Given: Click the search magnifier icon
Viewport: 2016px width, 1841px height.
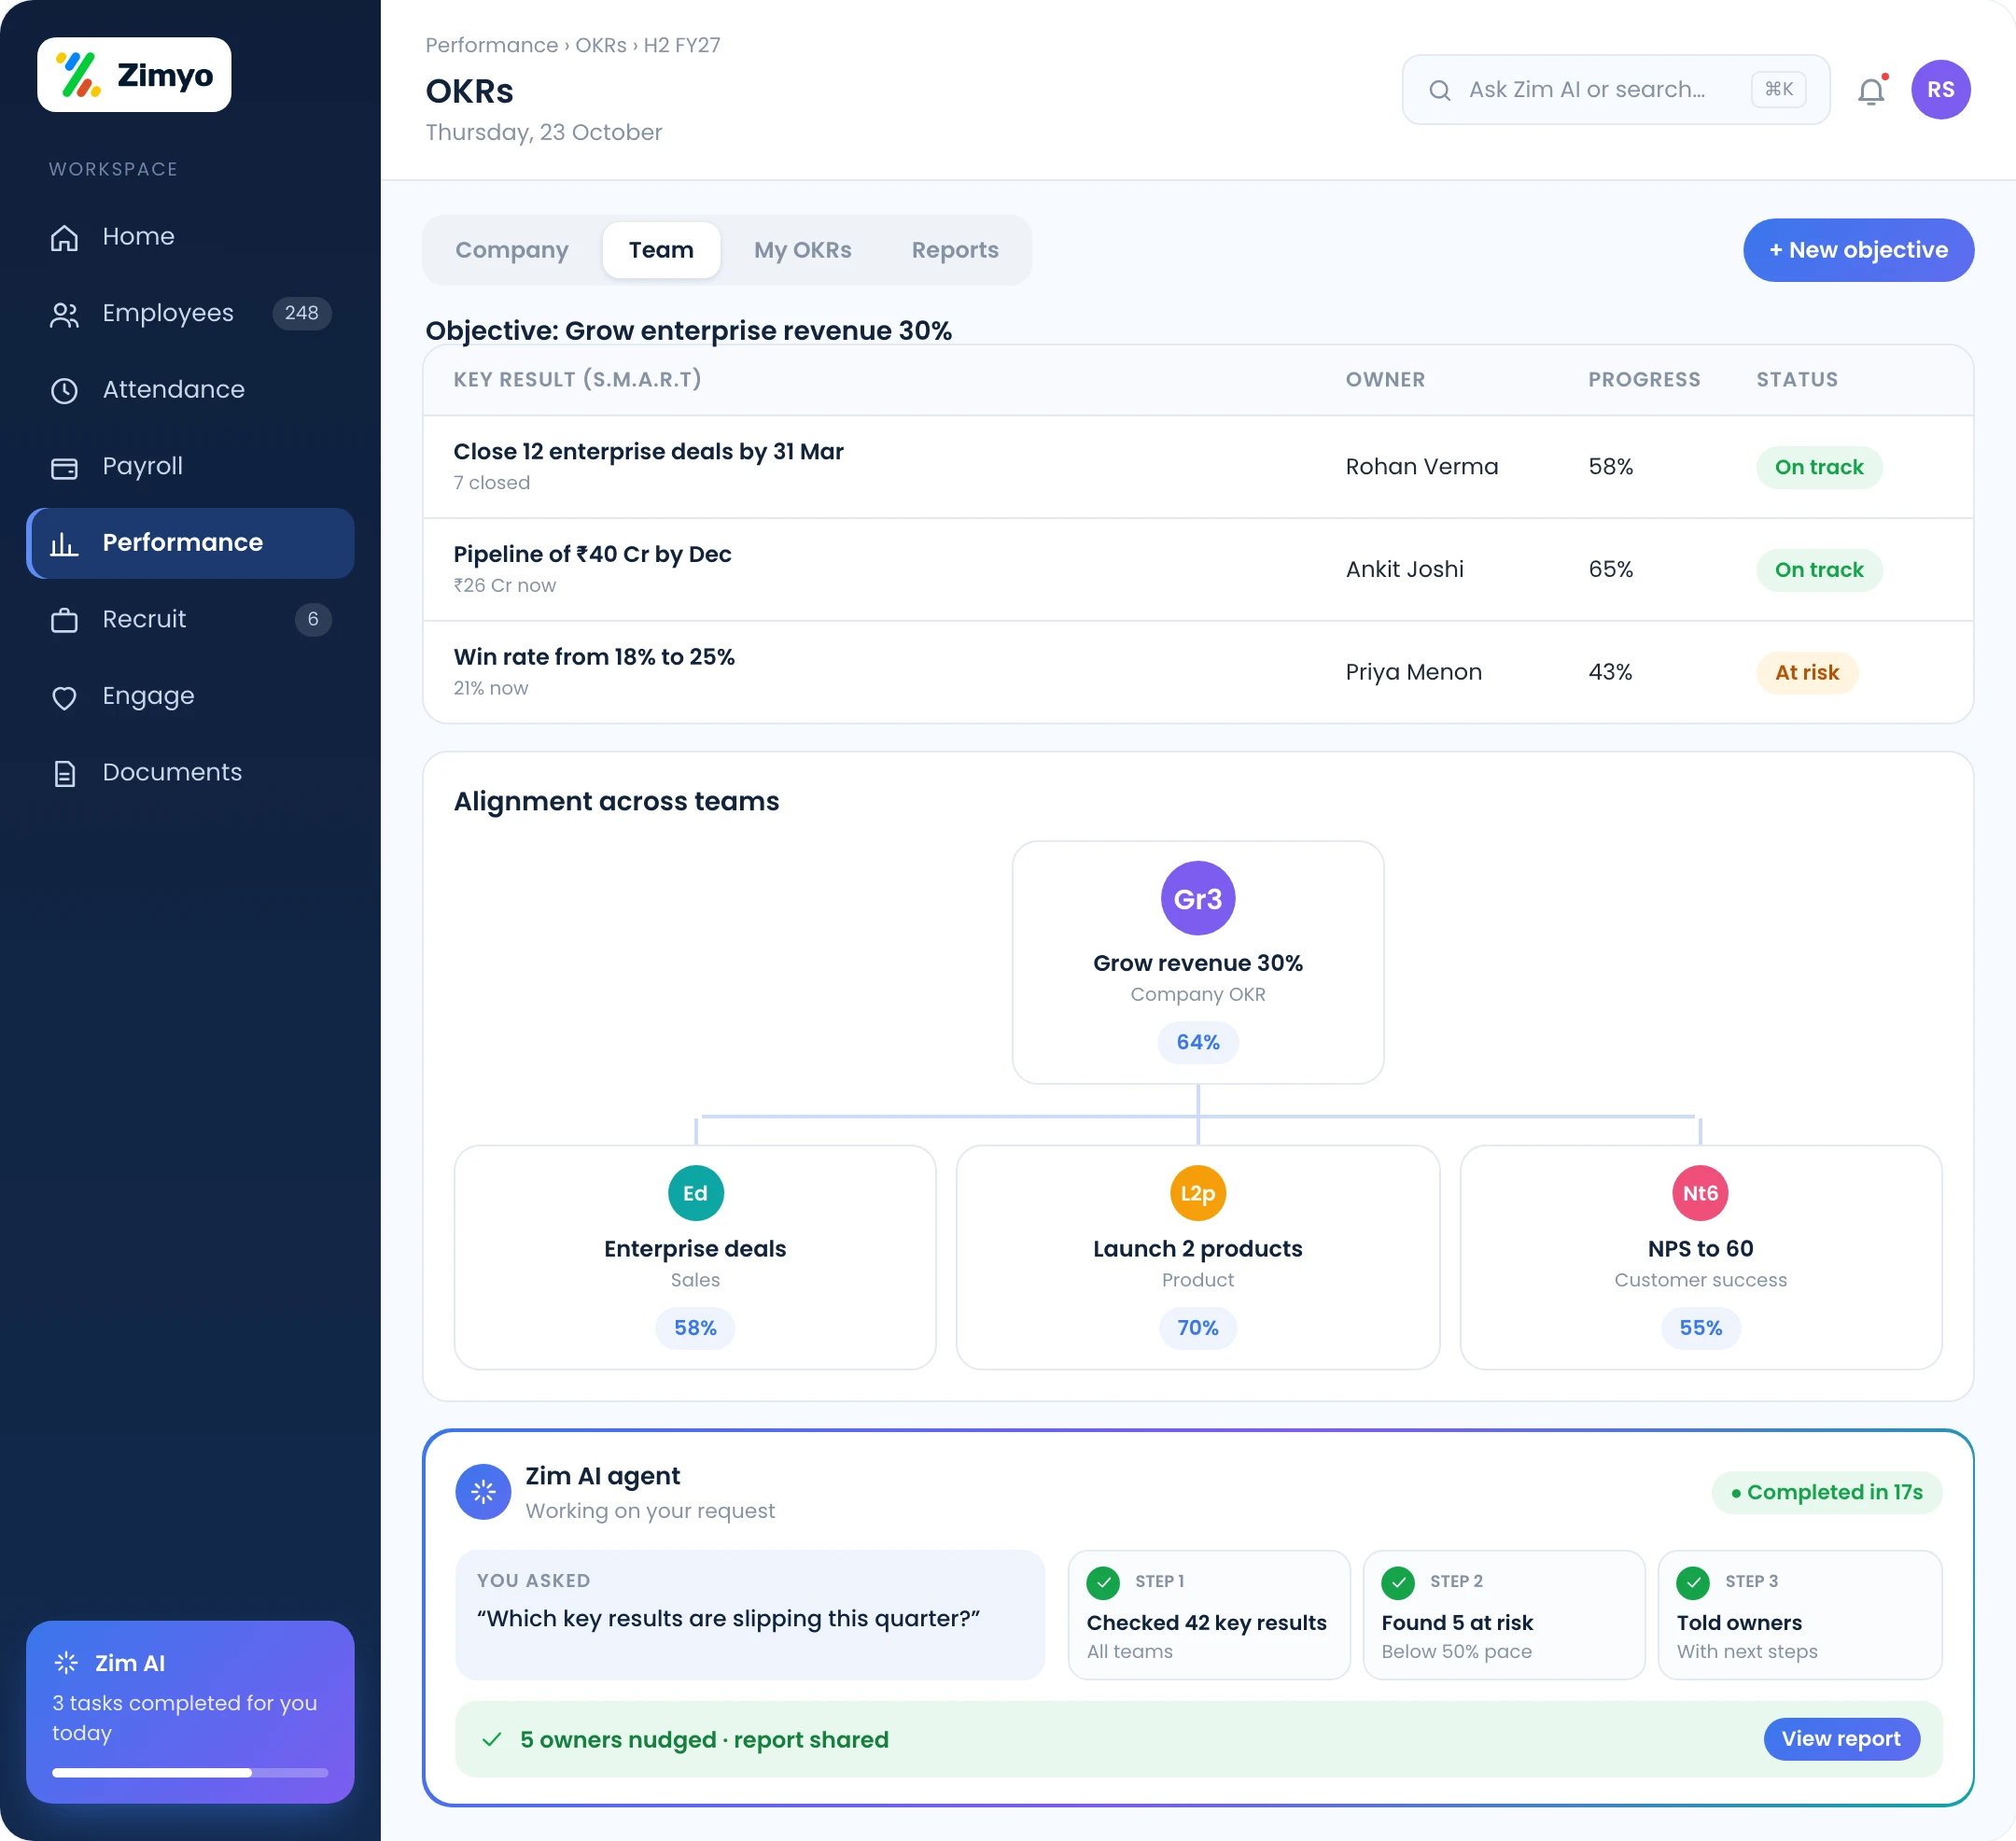Looking at the screenshot, I should [1439, 90].
